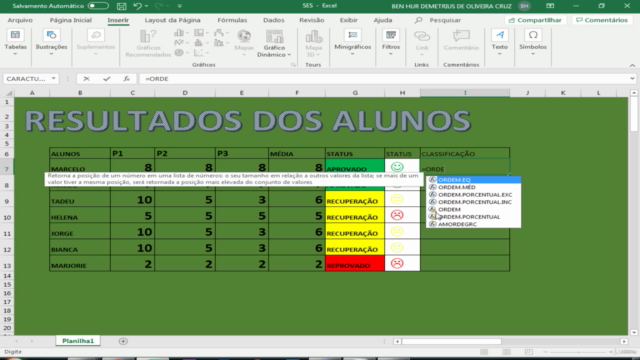The width and height of the screenshot is (640, 360).
Task: Switch to the Página Inicial tab
Action: click(x=71, y=20)
